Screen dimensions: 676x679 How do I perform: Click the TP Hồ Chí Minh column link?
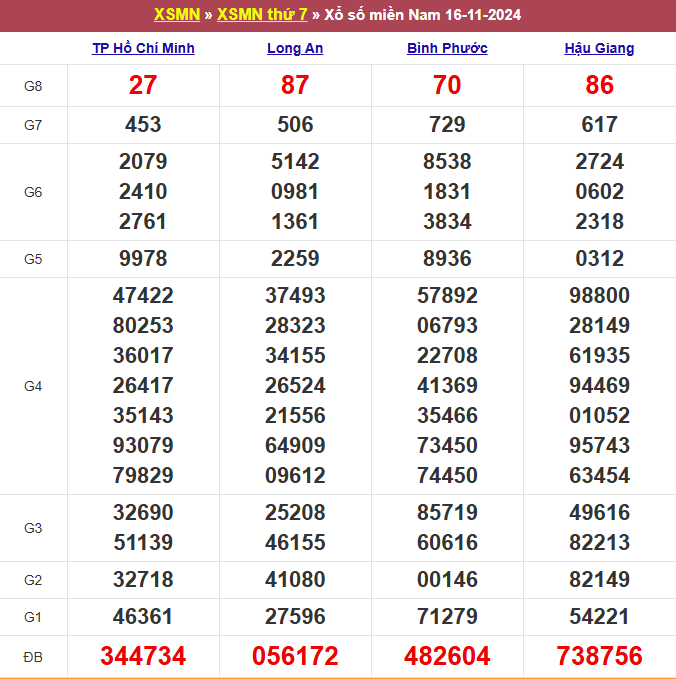coord(143,48)
